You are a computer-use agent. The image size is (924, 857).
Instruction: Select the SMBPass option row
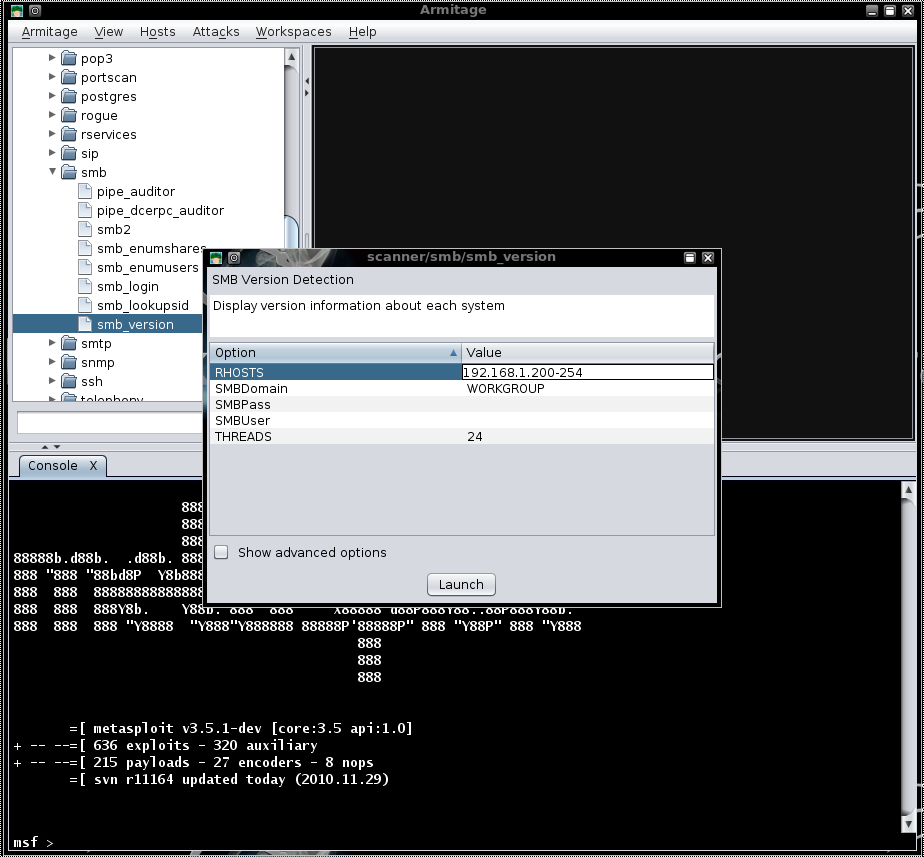[x=461, y=404]
